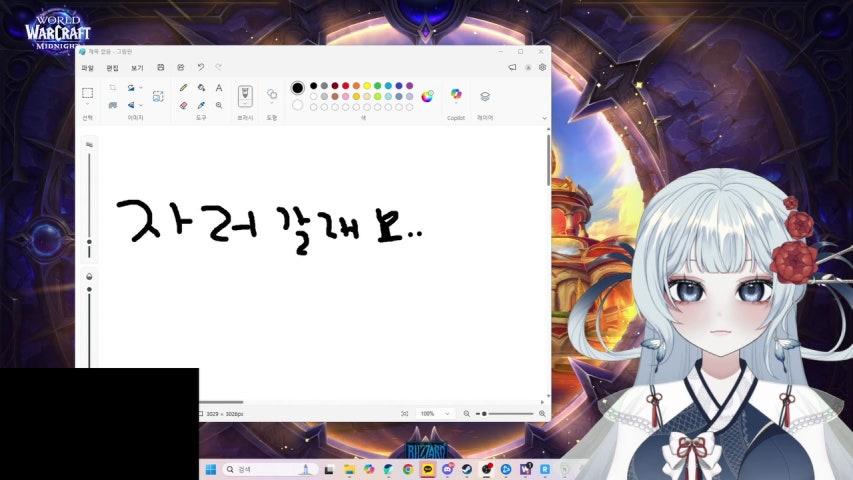Select the Text tool

click(x=219, y=88)
